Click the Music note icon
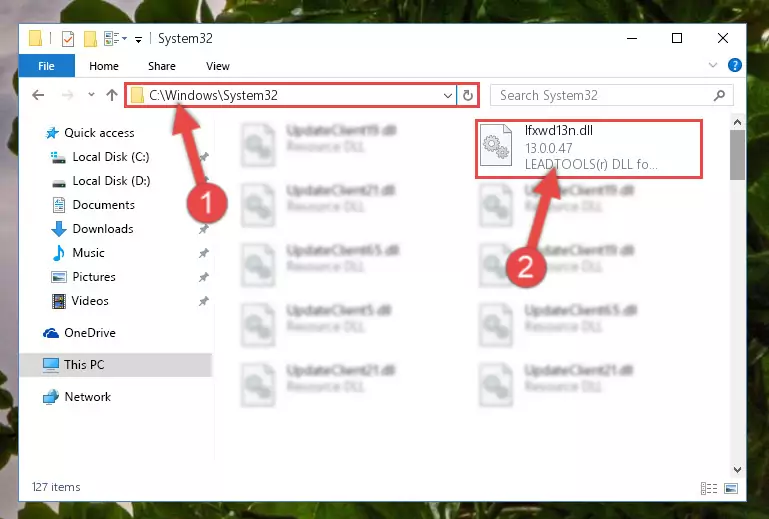 point(58,253)
